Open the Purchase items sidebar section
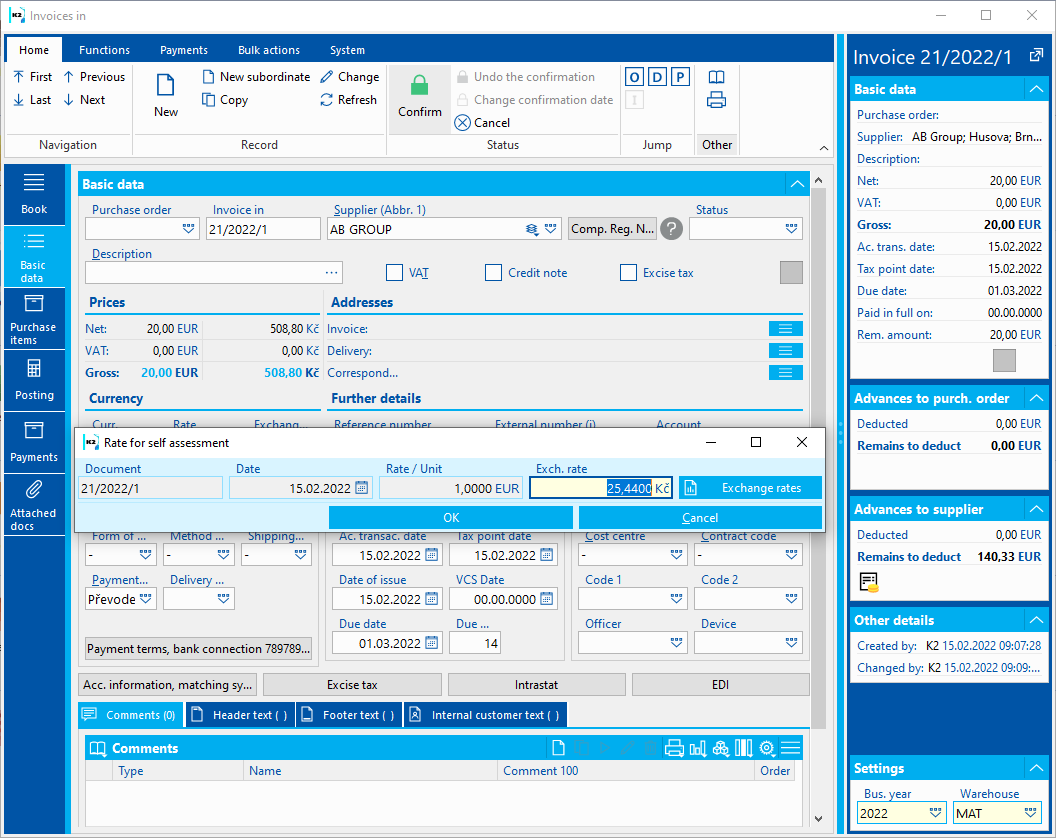 tap(33, 318)
